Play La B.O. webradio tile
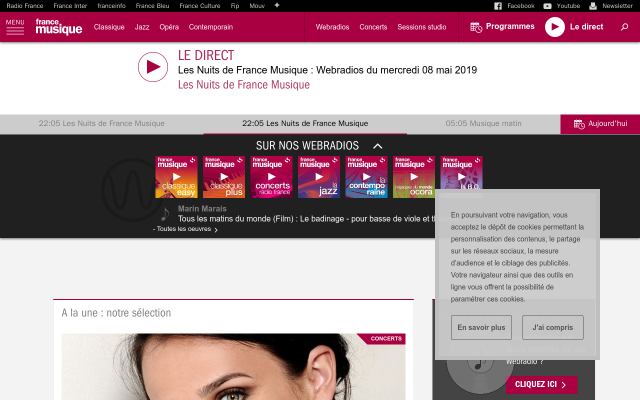640x400 pixels. [x=461, y=173]
